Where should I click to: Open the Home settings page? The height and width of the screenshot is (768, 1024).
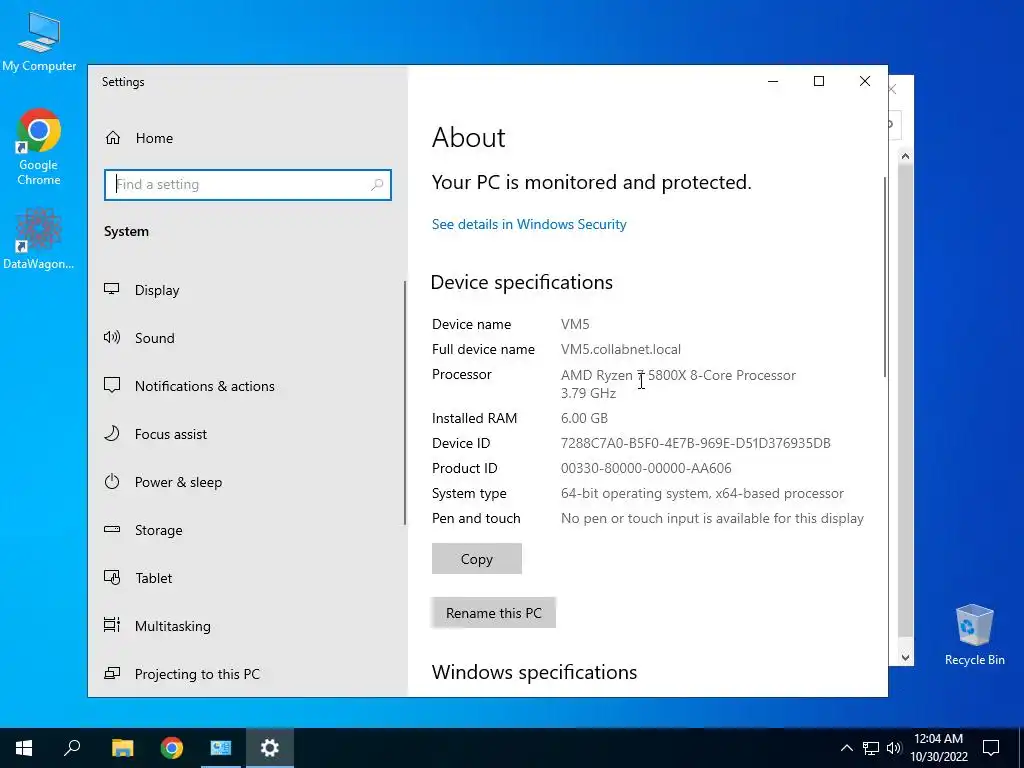(138, 138)
